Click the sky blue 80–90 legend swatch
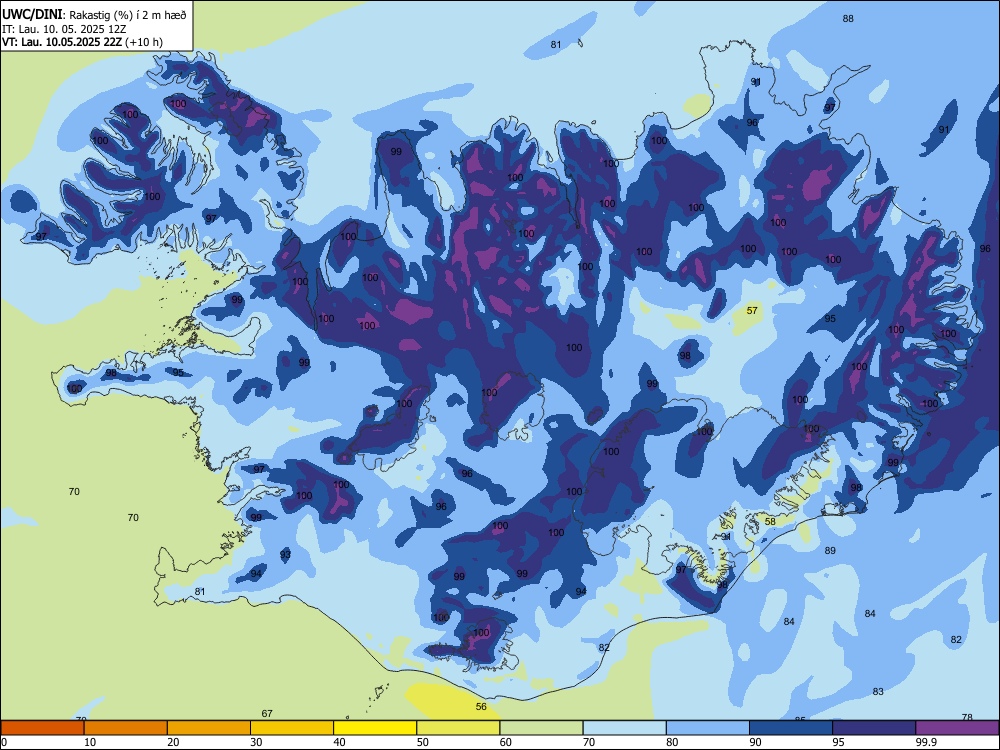The image size is (1000, 750). point(707,728)
